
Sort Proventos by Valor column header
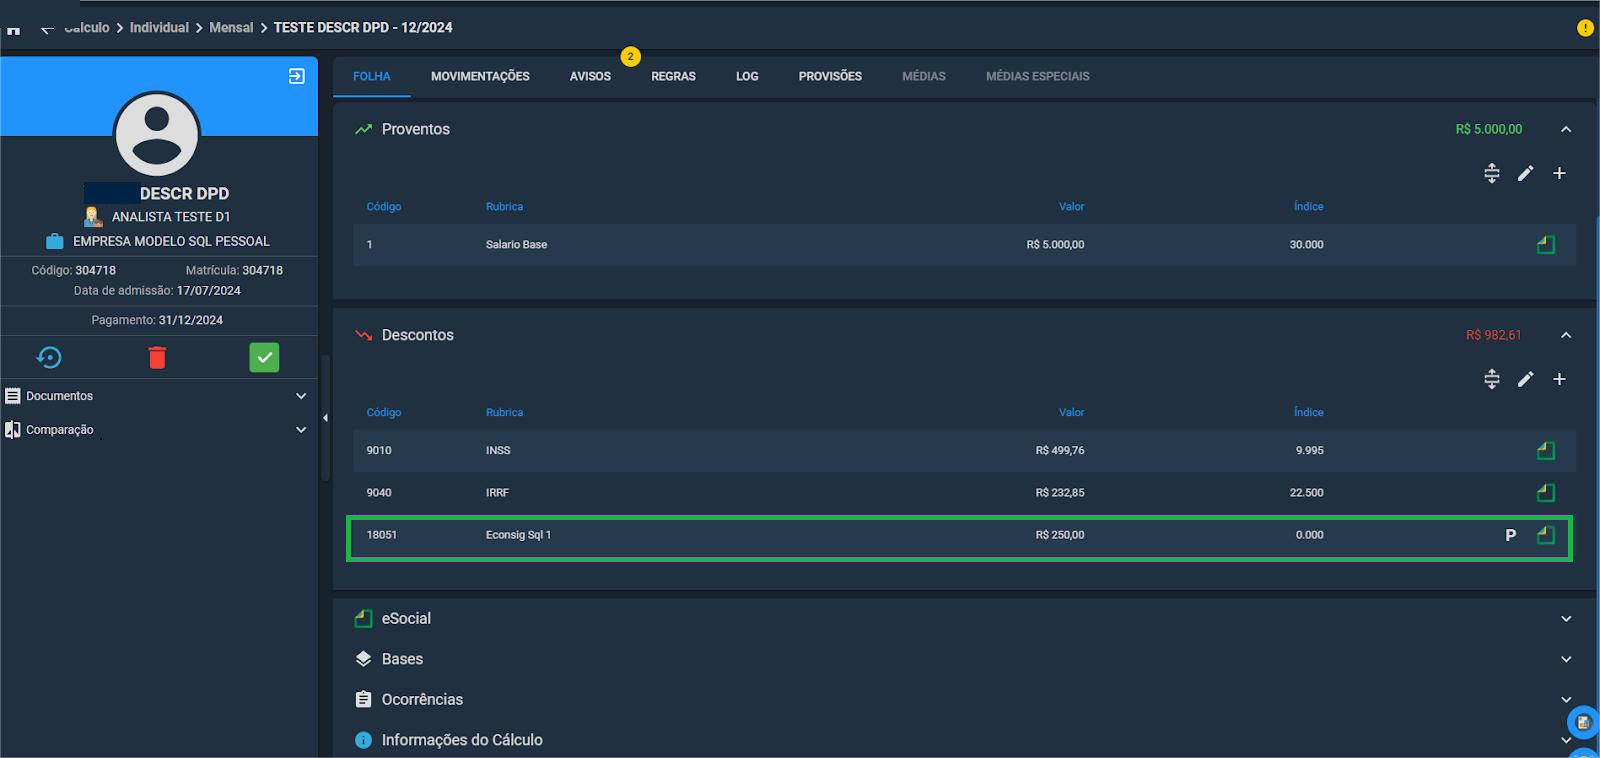tap(1072, 207)
